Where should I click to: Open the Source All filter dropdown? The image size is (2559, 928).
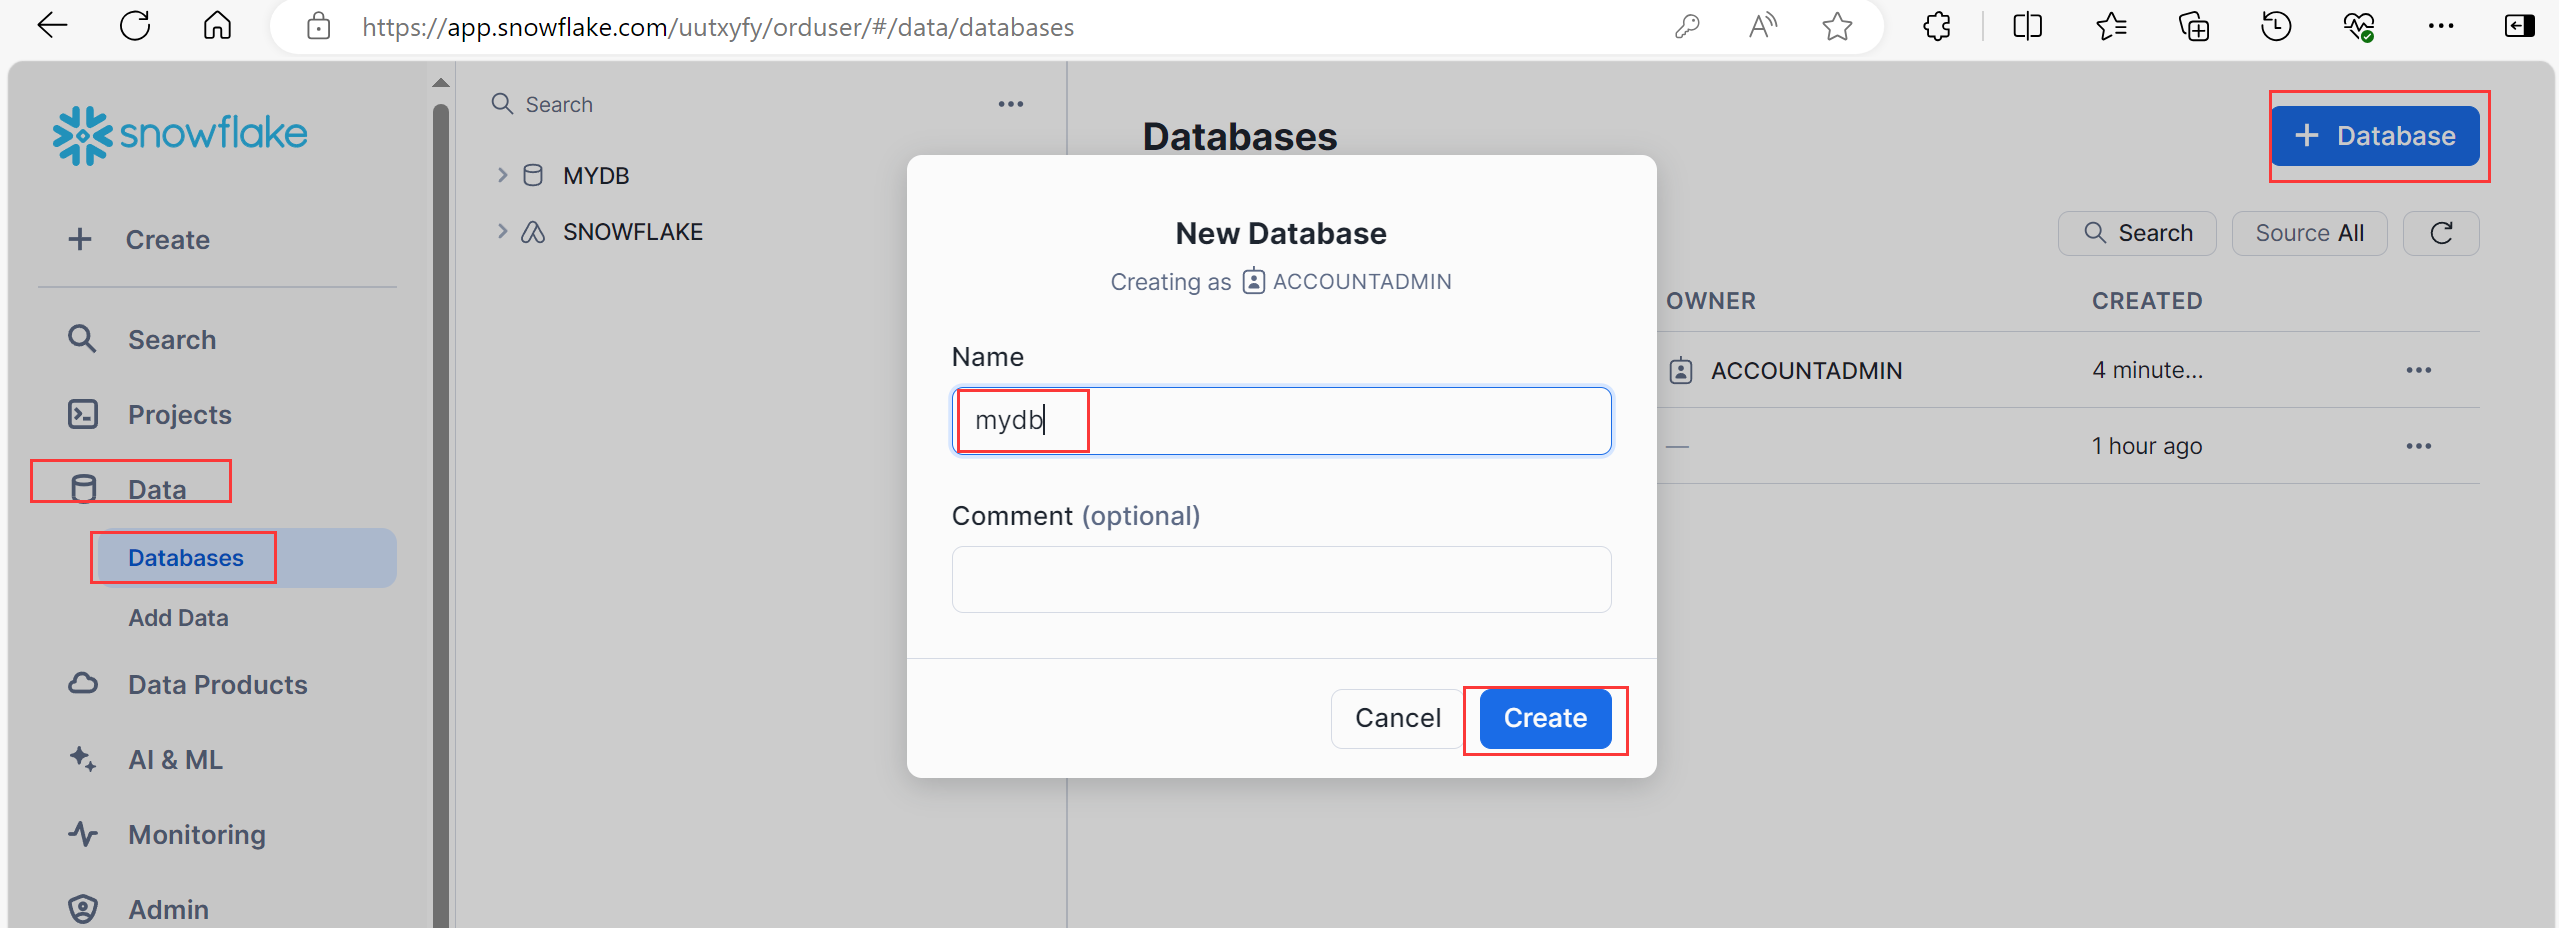point(2309,233)
